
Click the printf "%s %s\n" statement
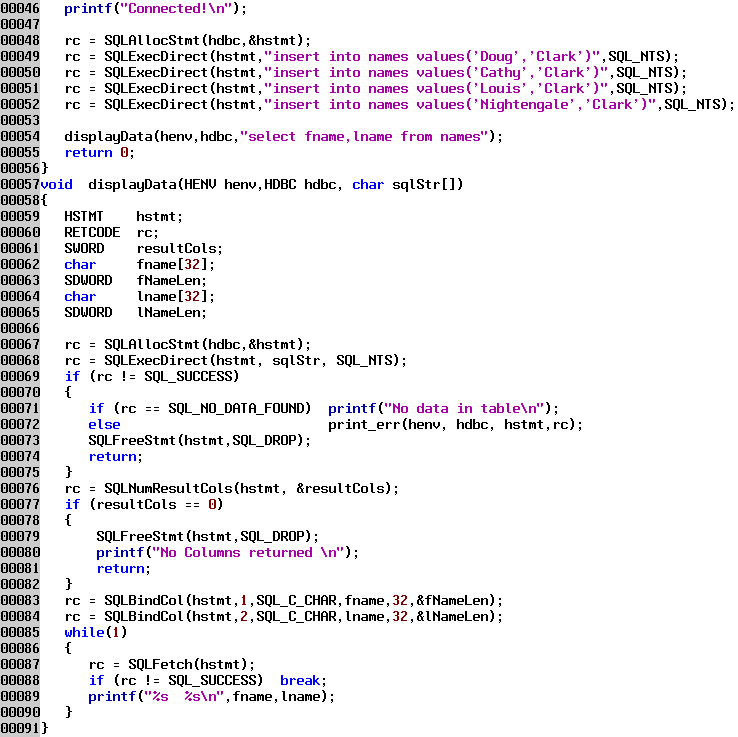click(211, 697)
